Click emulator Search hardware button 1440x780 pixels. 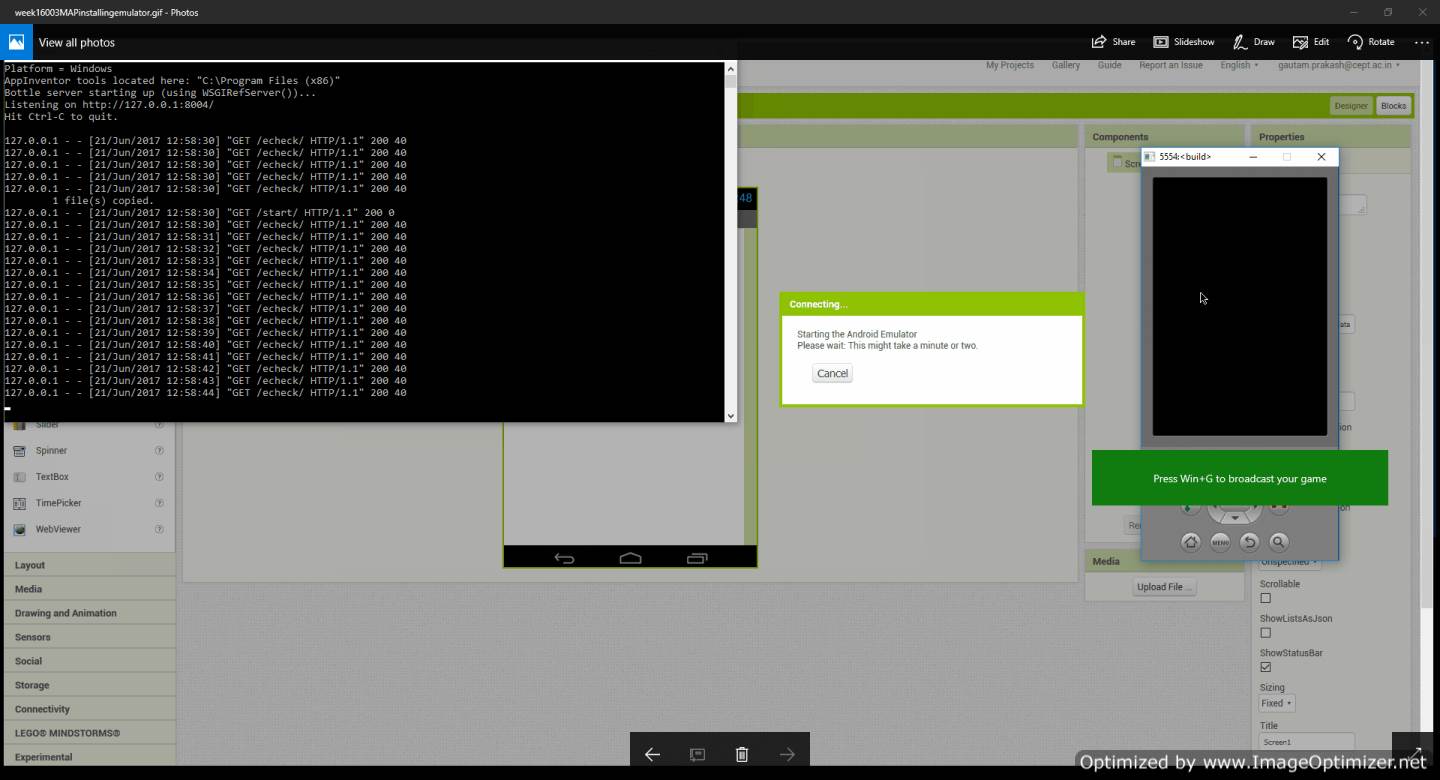(1278, 542)
